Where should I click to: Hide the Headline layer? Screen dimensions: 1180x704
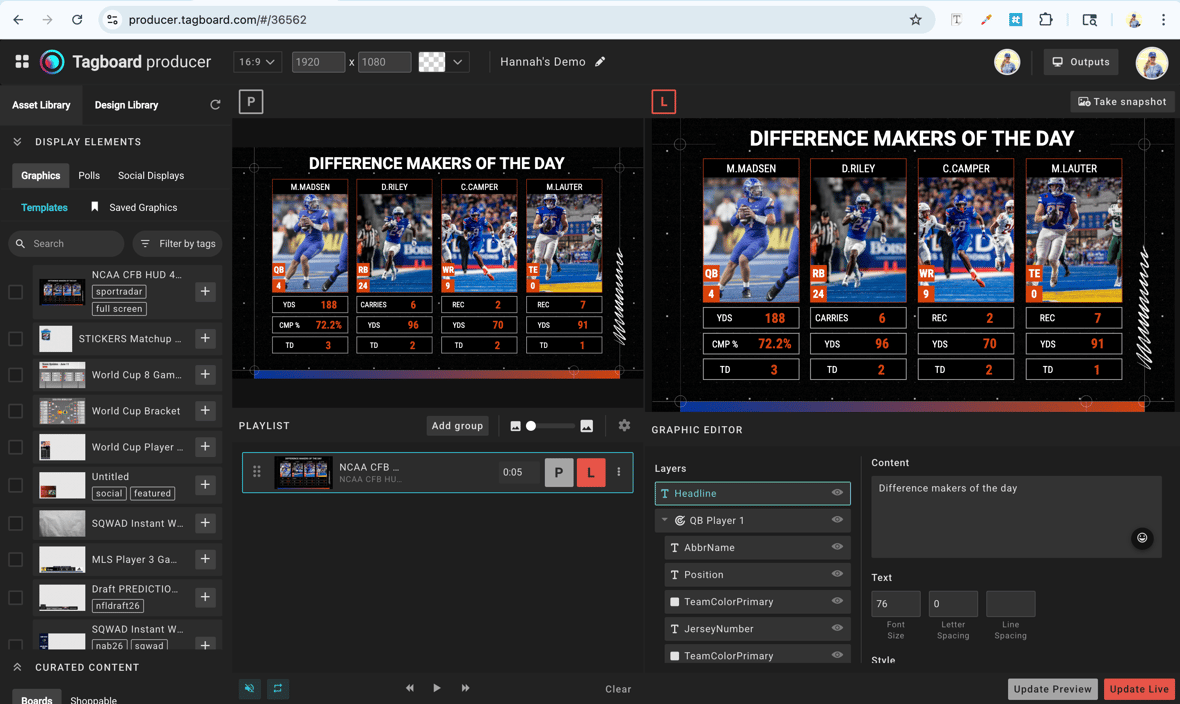pyautogui.click(x=837, y=492)
